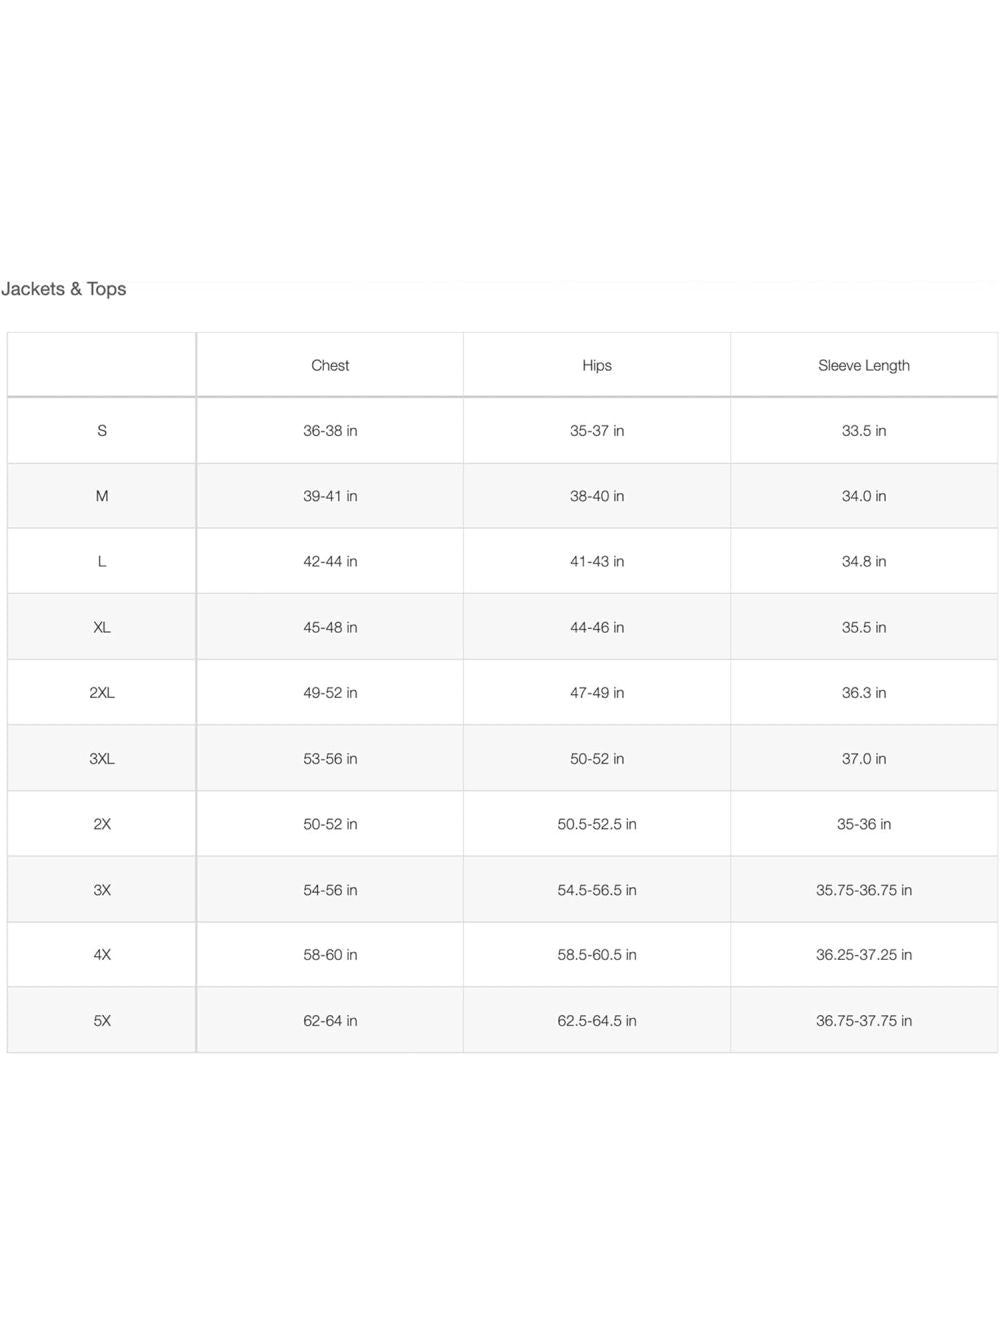Select the 54.5-56.5 in hips cell

[x=597, y=890]
